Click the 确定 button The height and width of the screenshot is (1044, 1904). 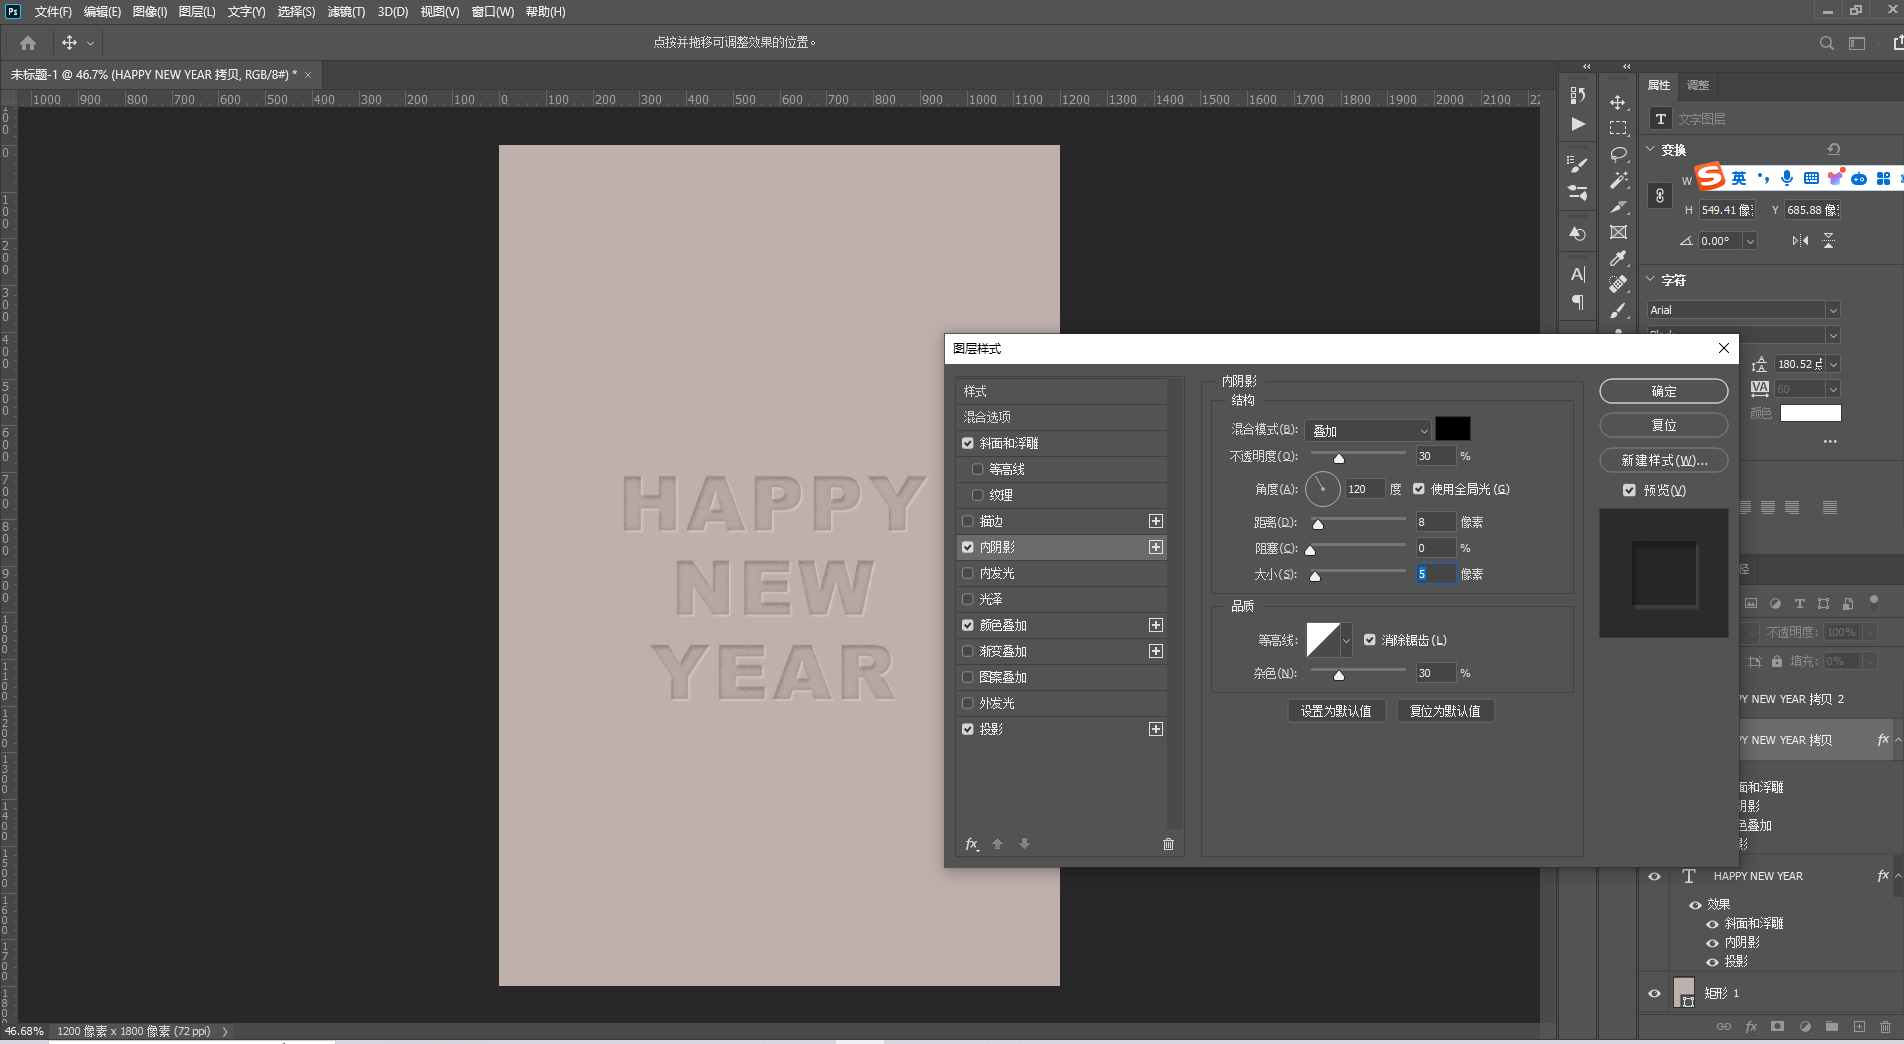(x=1663, y=391)
